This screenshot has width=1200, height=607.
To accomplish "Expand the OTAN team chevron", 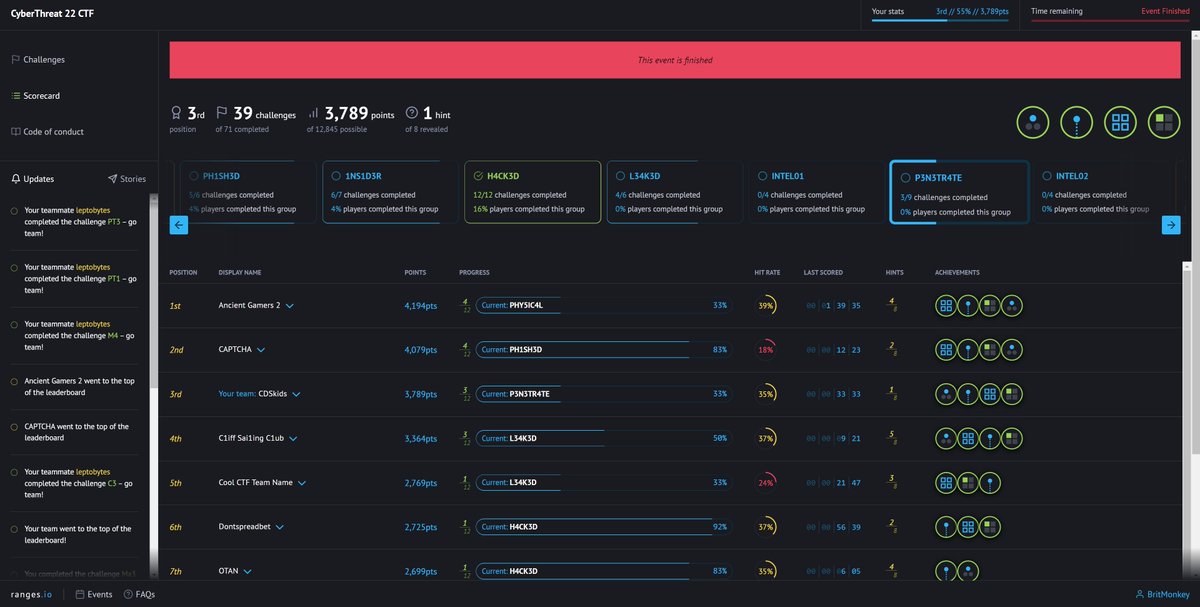I will [247, 571].
